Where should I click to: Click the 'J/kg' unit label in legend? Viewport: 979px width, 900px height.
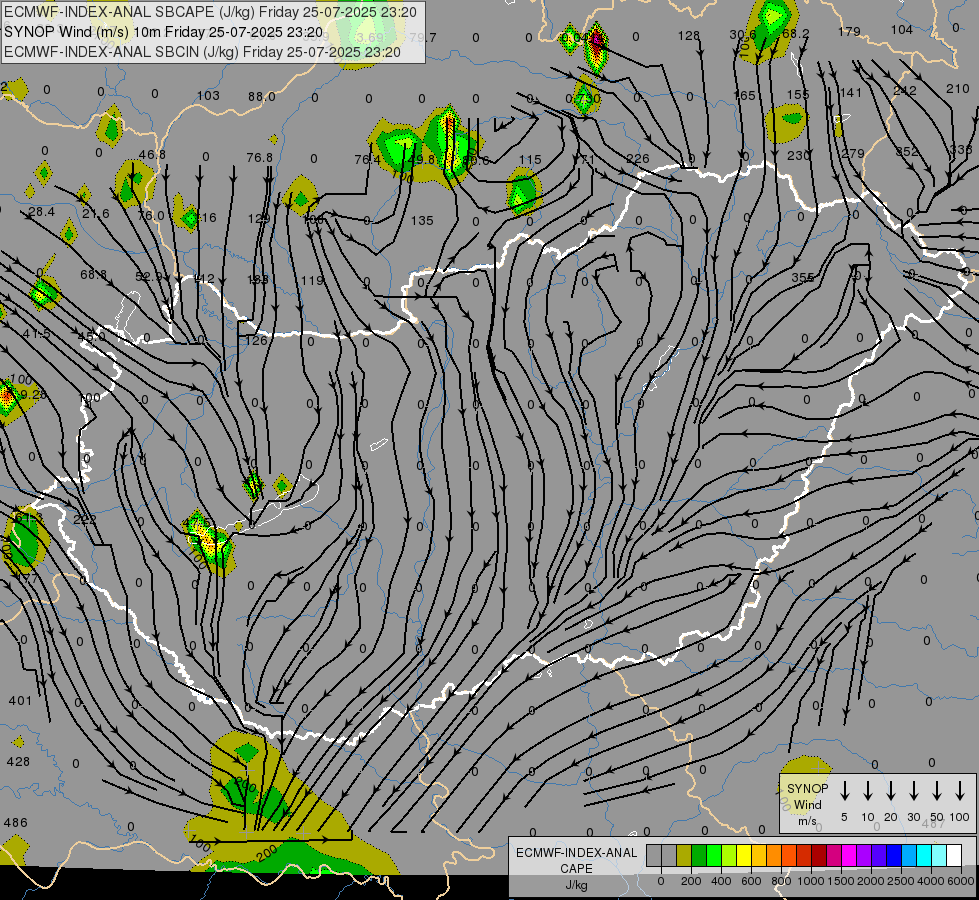pos(576,885)
